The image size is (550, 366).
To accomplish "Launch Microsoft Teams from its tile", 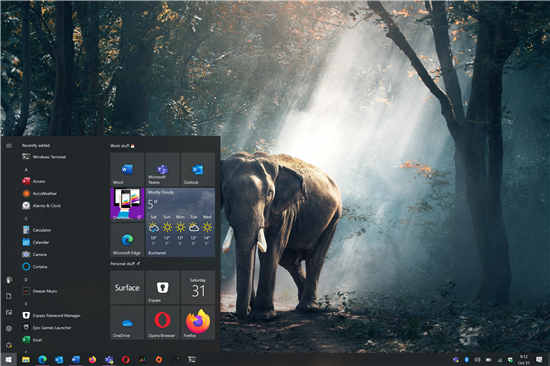I will coord(162,169).
